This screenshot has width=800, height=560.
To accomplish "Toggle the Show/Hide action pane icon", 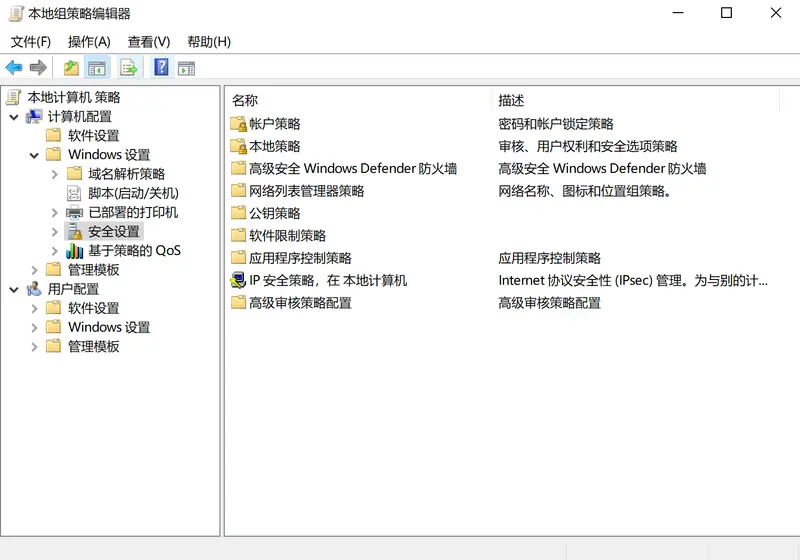I will (186, 68).
